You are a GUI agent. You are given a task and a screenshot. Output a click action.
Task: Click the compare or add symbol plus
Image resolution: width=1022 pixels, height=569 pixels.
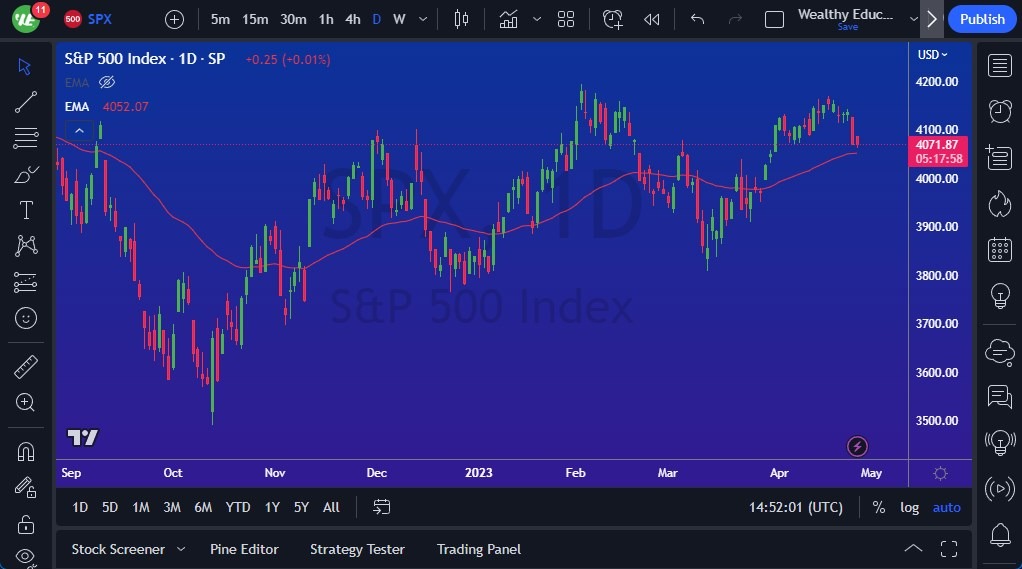(174, 20)
